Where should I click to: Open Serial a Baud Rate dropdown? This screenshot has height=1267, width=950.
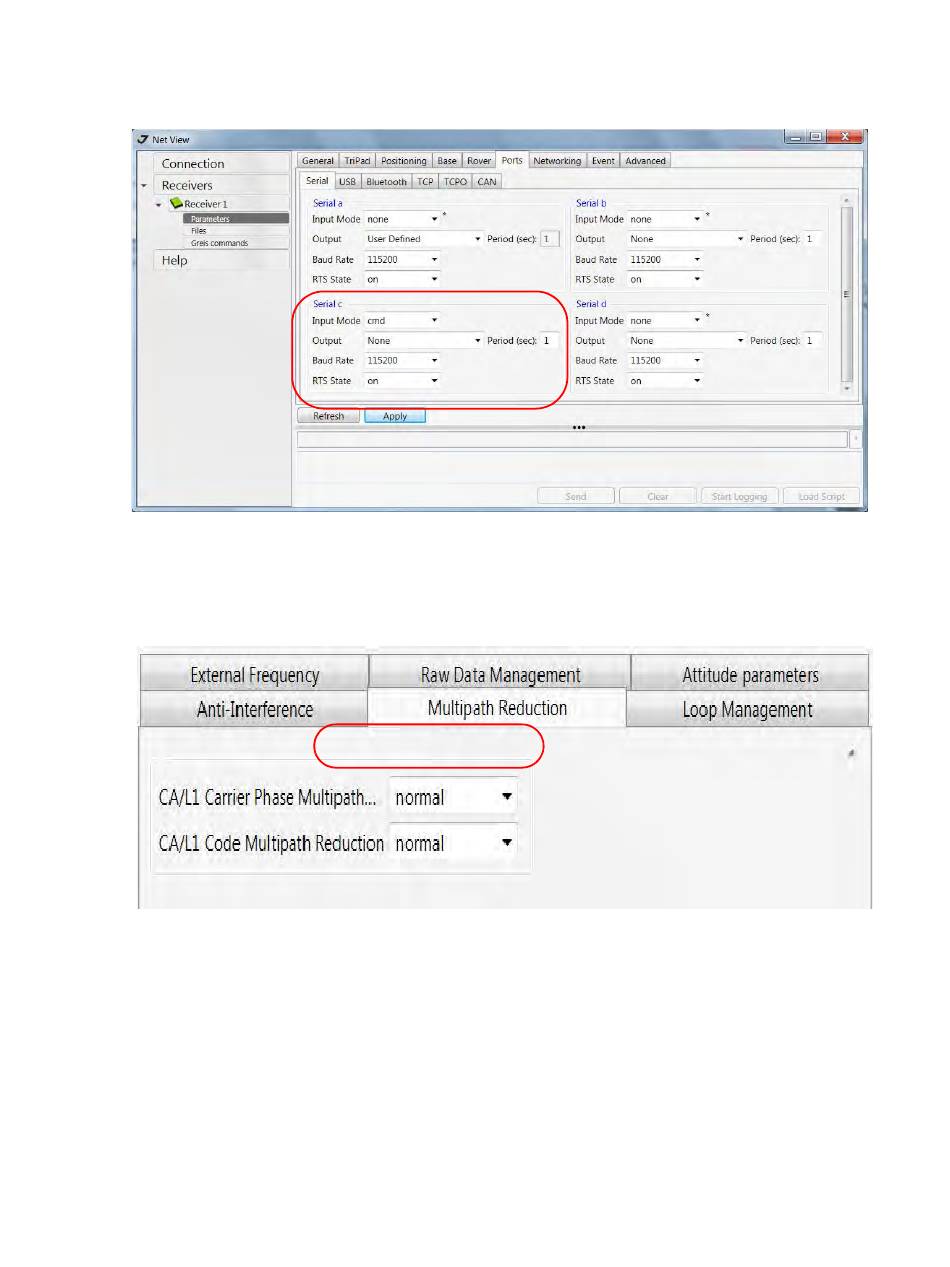point(402,260)
